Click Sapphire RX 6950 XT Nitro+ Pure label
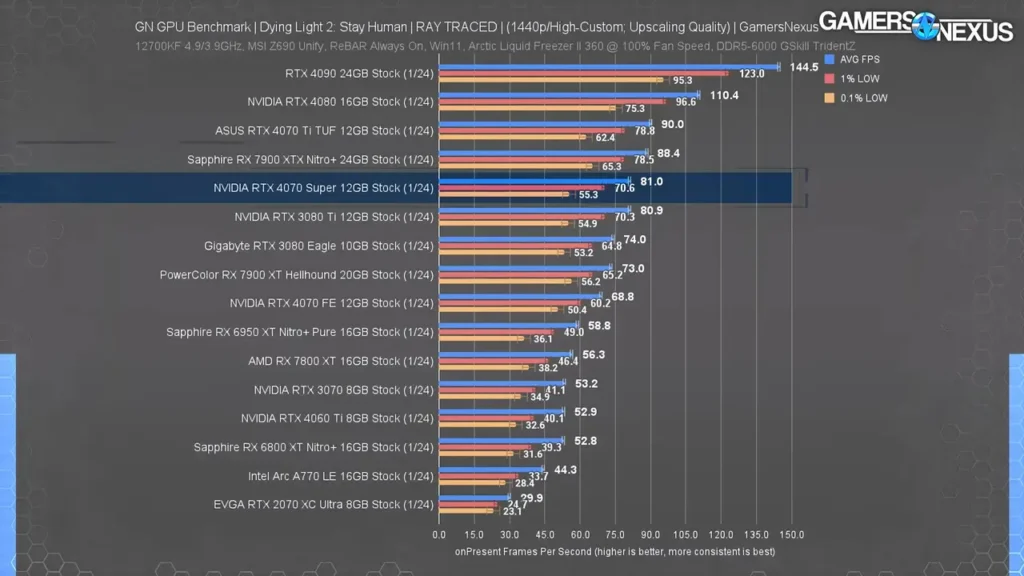 [300, 332]
